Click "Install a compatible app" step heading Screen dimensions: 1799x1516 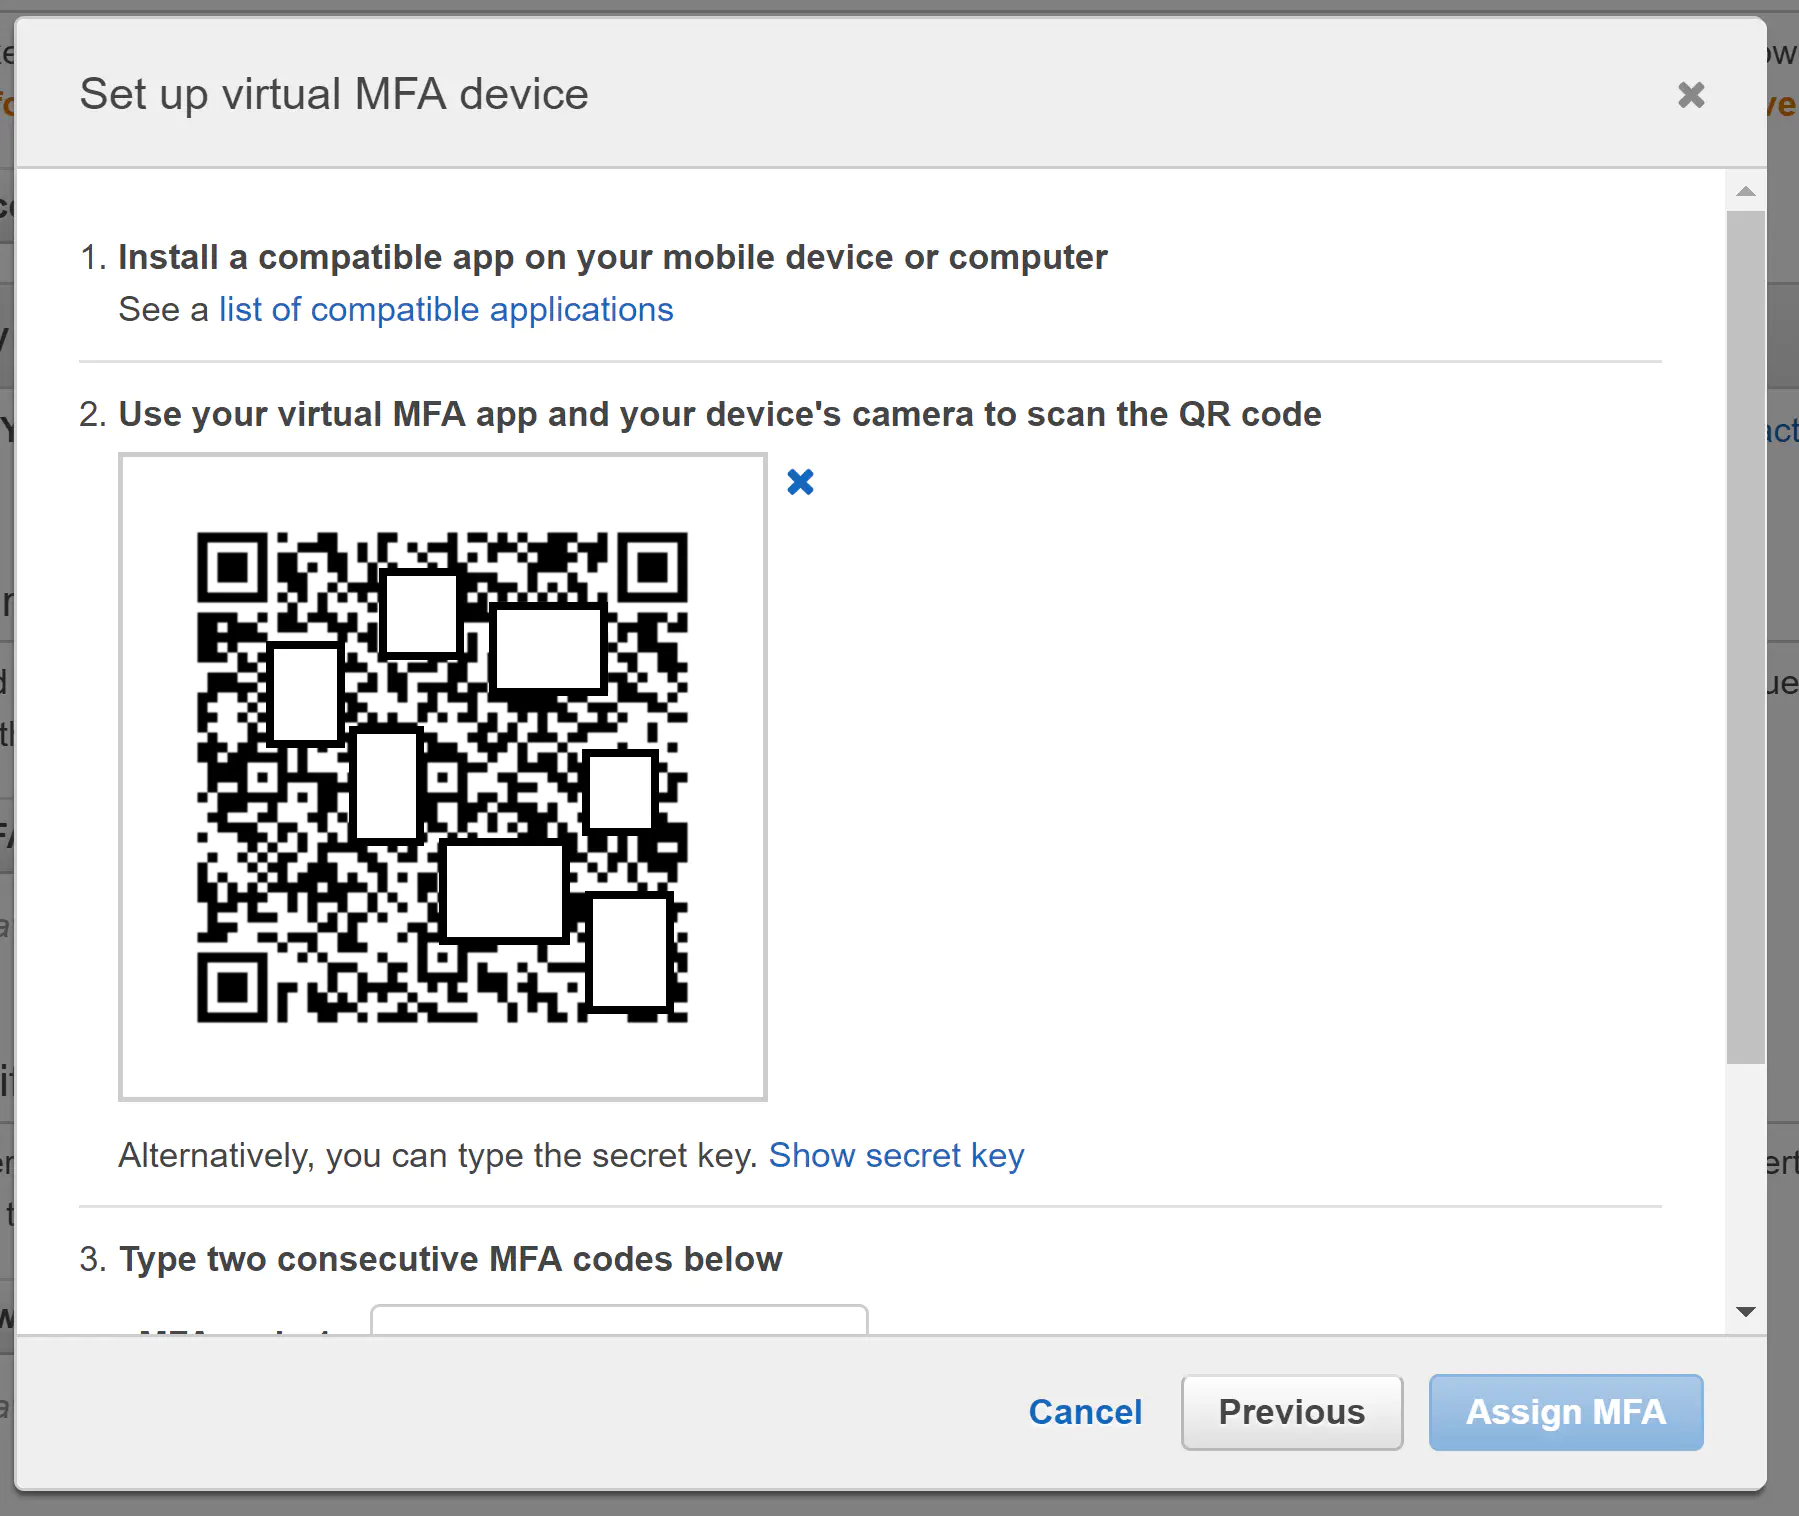613,257
